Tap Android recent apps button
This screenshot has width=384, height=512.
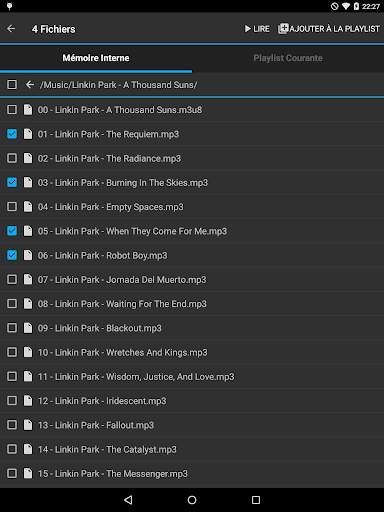click(x=256, y=500)
